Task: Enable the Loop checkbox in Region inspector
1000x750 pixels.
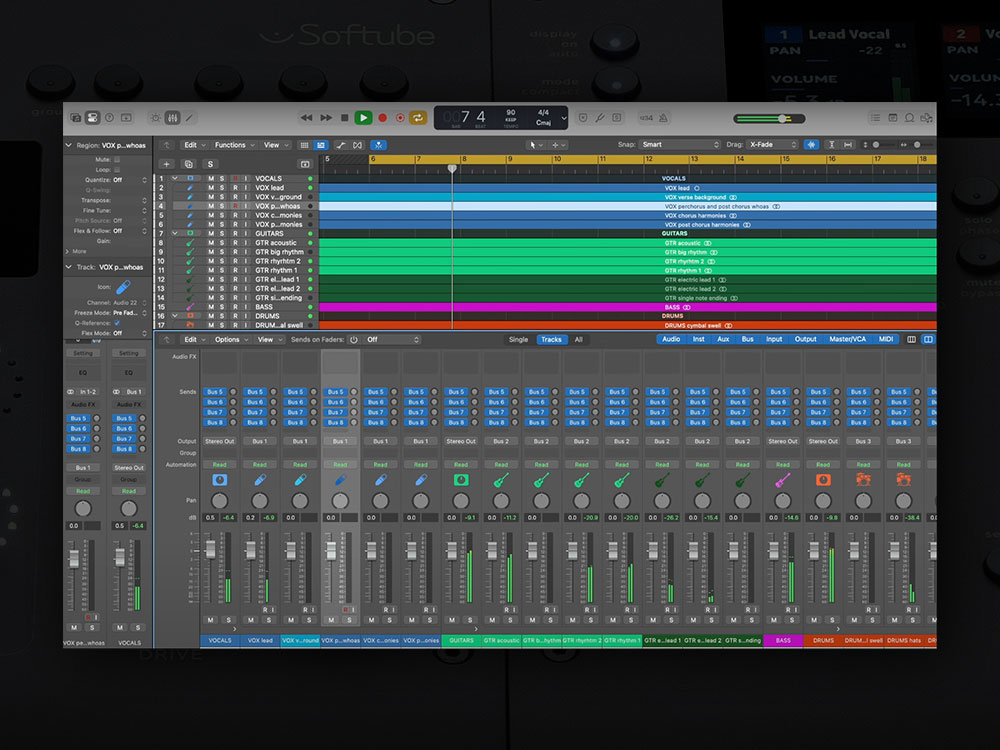Action: pos(117,170)
